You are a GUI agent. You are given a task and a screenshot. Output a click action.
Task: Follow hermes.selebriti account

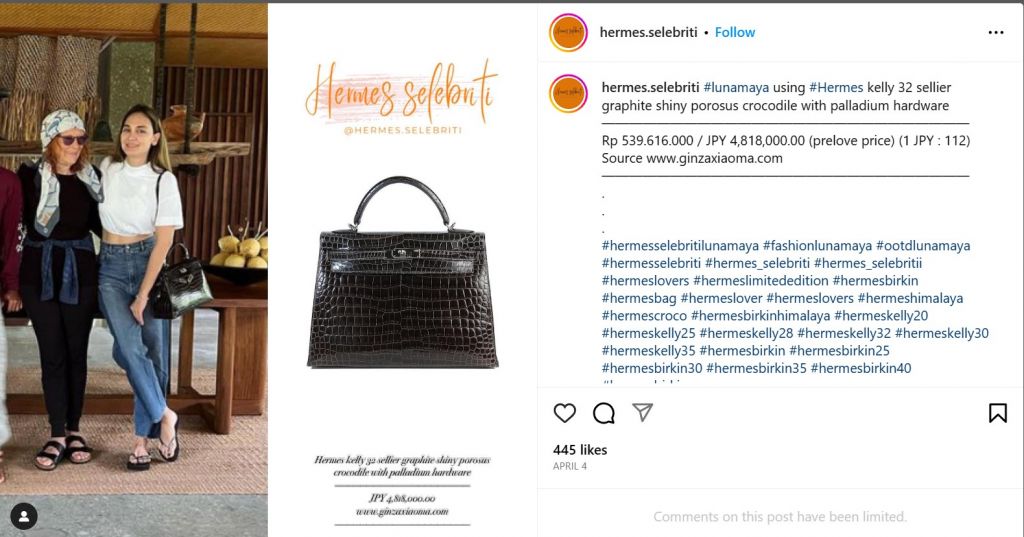point(735,32)
